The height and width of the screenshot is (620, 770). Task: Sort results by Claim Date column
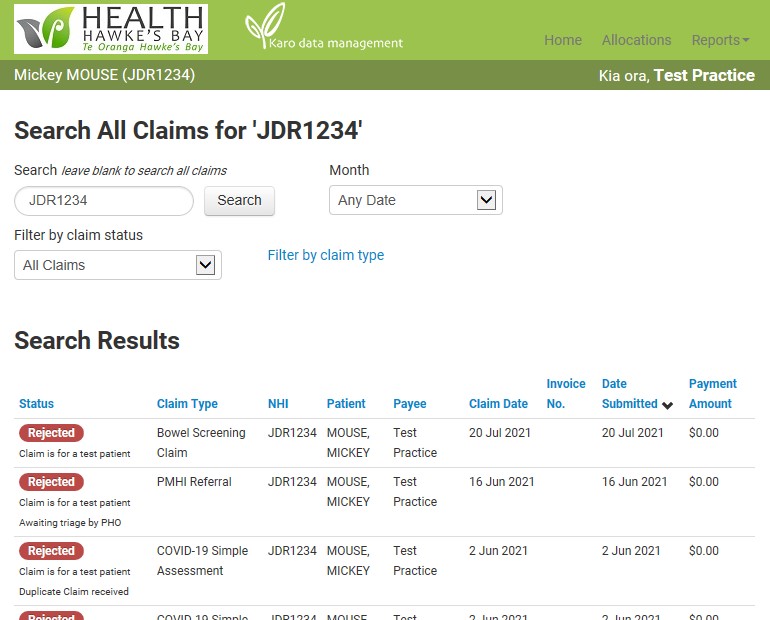point(498,404)
